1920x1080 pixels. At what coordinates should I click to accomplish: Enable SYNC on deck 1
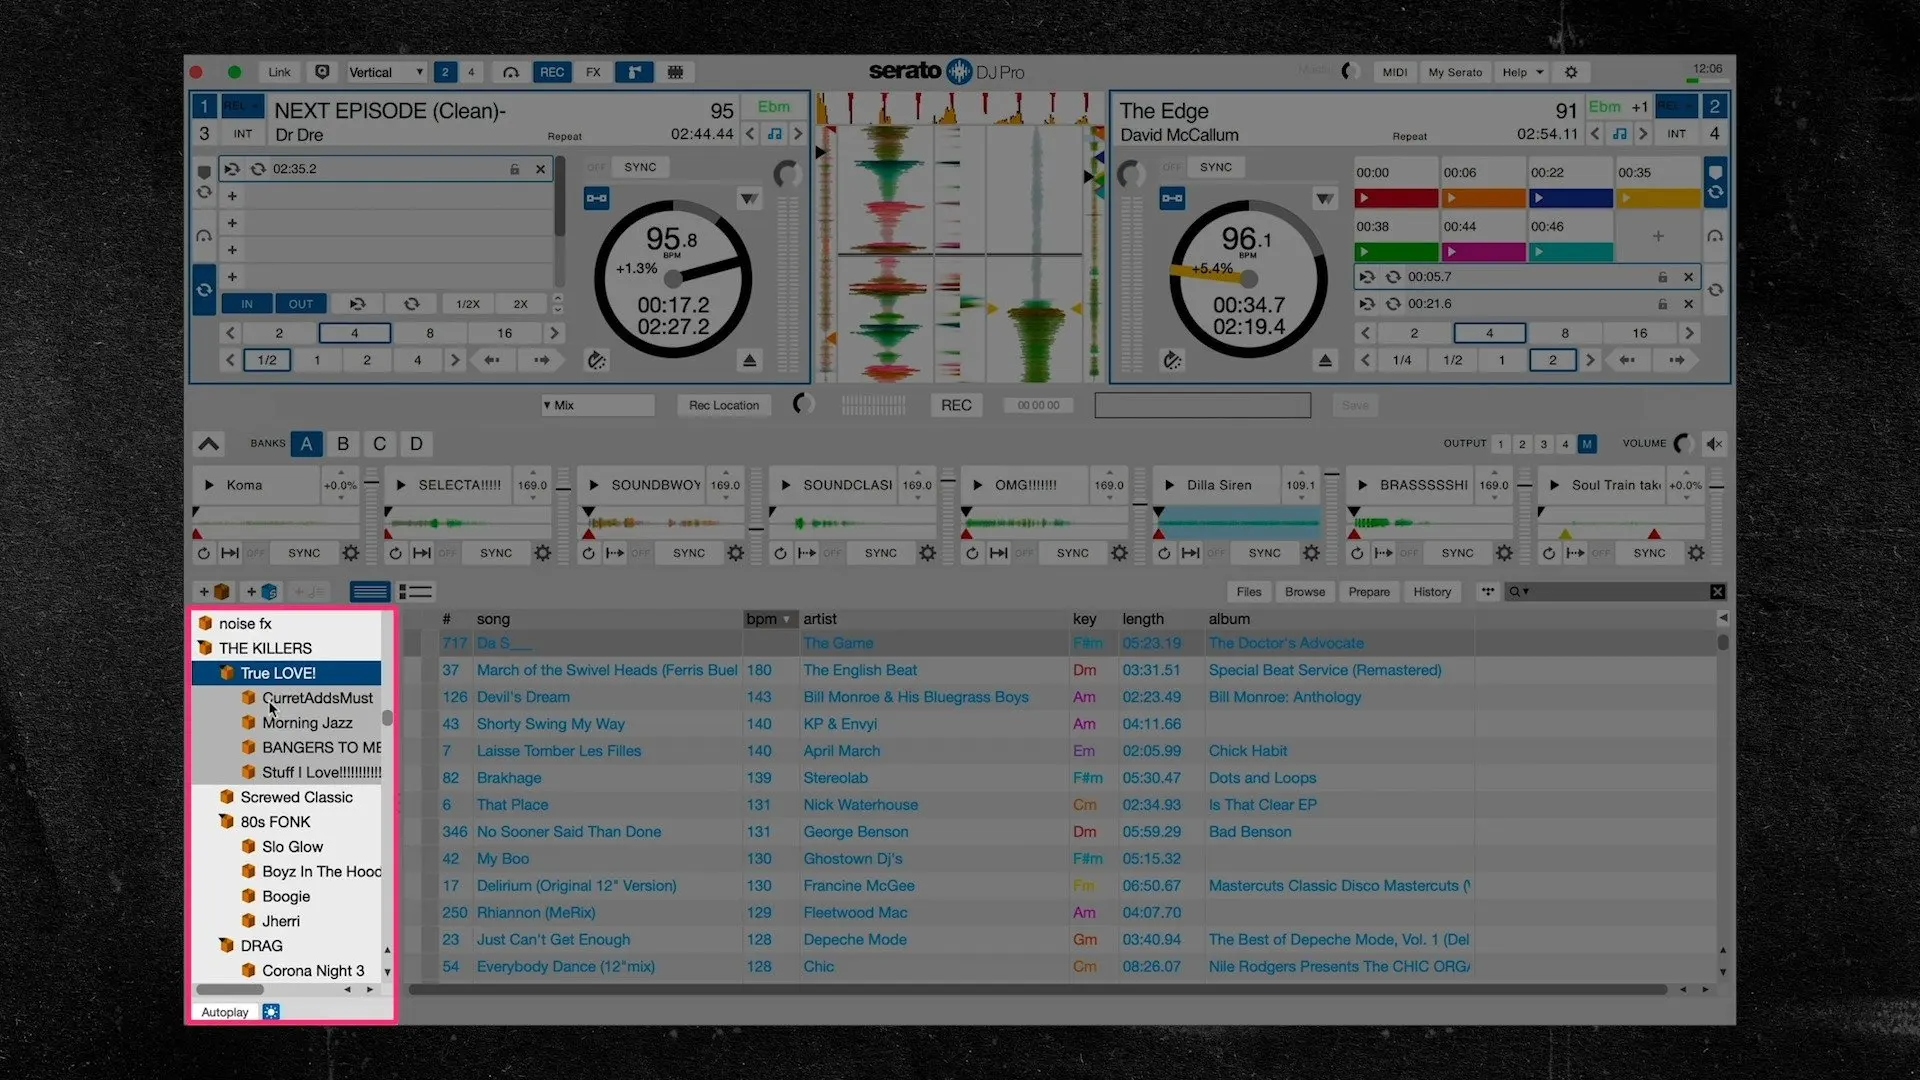[640, 167]
